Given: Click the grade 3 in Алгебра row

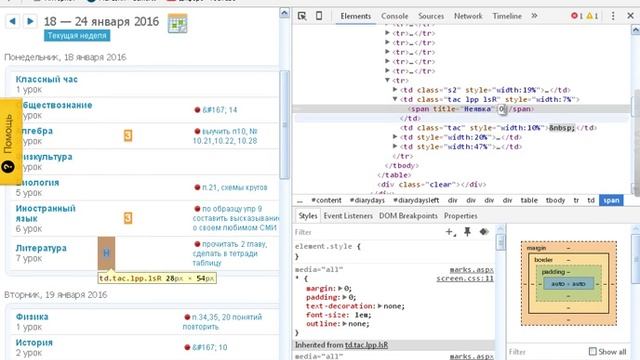Looking at the screenshot, I should [128, 136].
